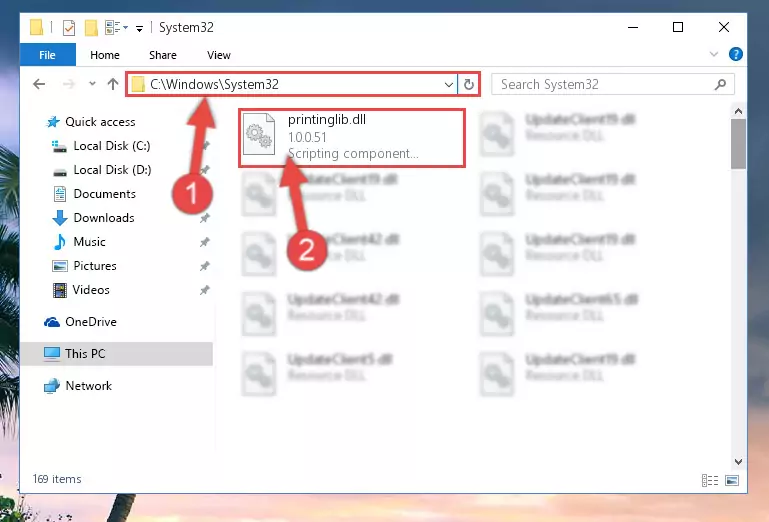Open Downloads in the sidebar

pyautogui.click(x=93, y=218)
